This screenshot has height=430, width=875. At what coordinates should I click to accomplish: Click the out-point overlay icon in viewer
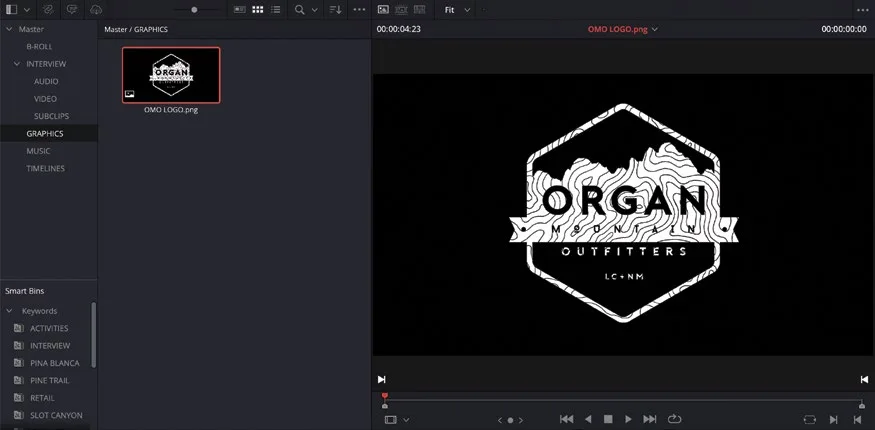click(x=864, y=379)
